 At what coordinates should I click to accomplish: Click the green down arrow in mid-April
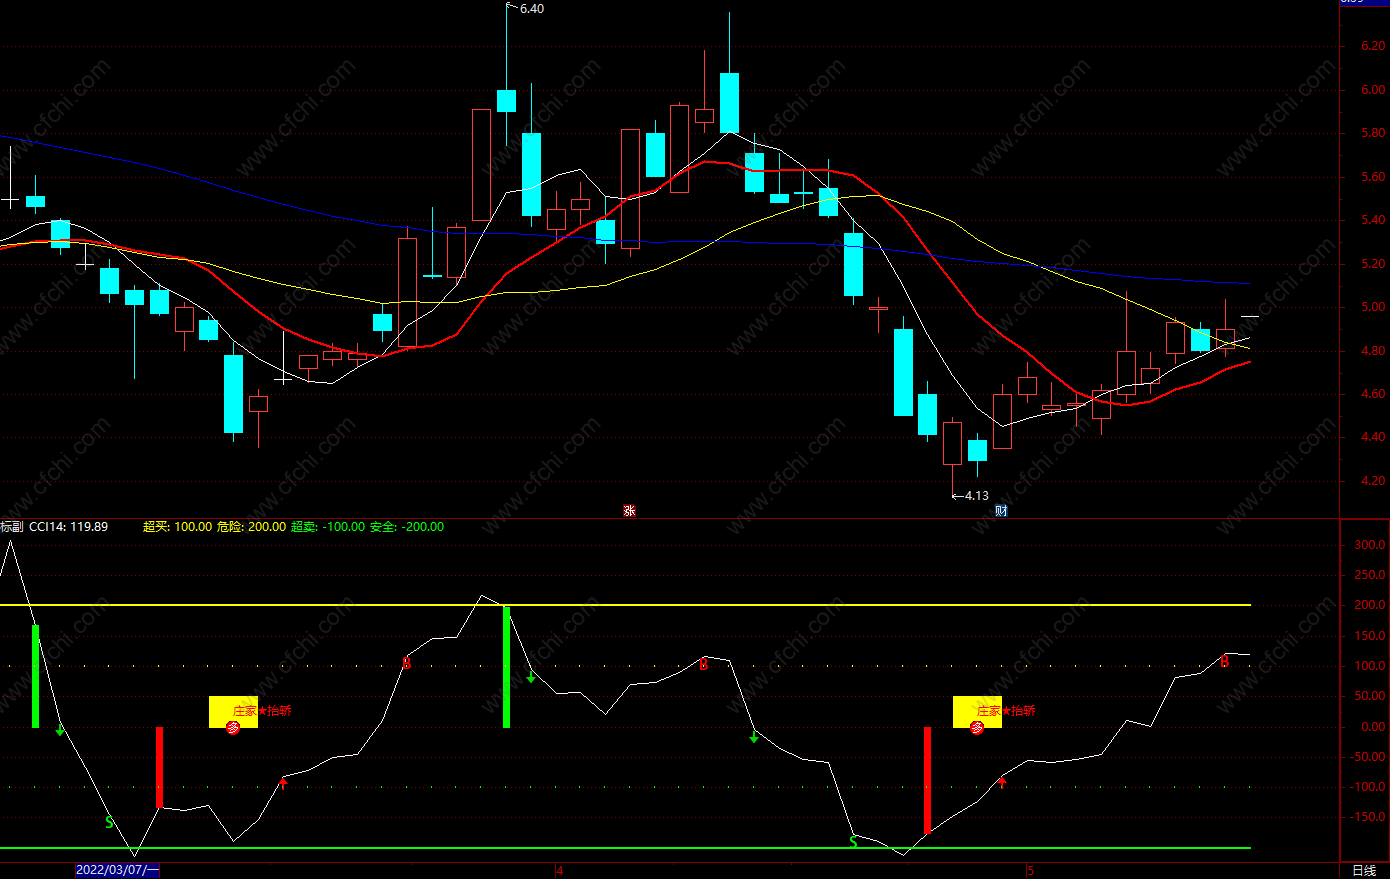(754, 737)
